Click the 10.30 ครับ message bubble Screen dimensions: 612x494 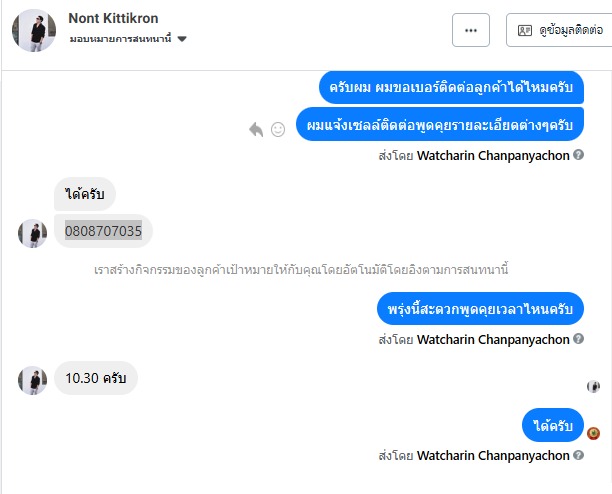96,378
